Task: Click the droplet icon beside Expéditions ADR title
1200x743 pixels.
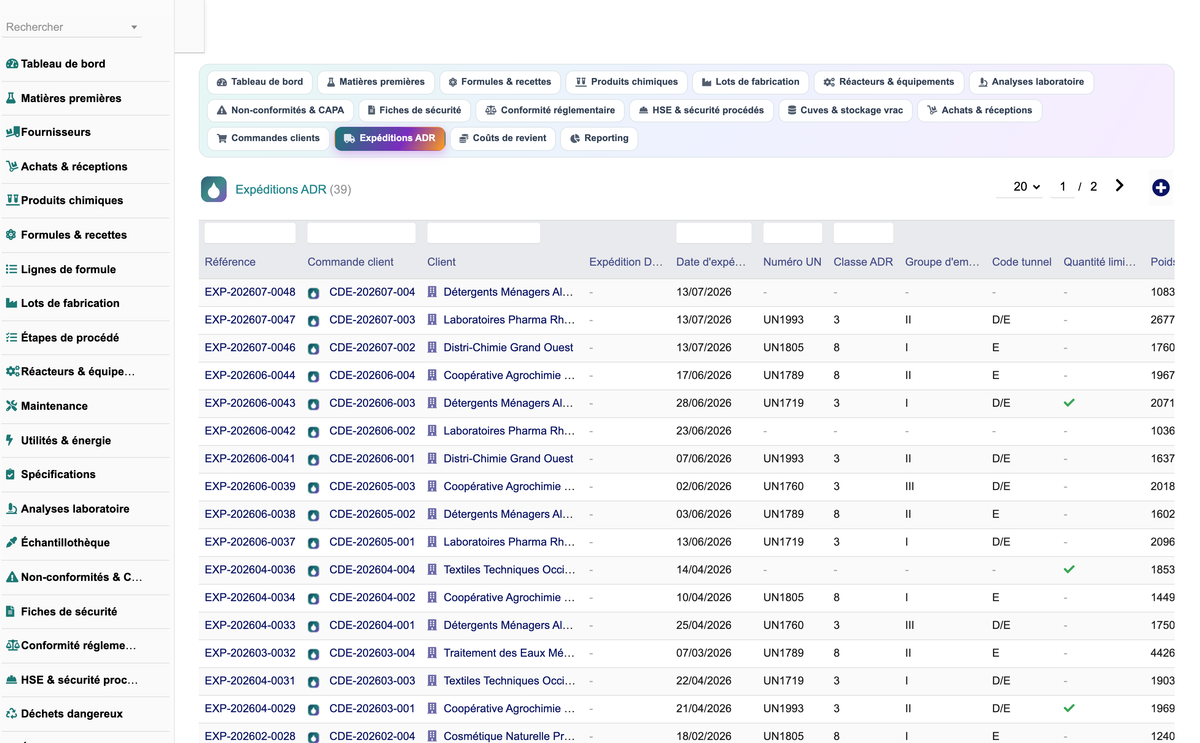Action: [x=214, y=189]
